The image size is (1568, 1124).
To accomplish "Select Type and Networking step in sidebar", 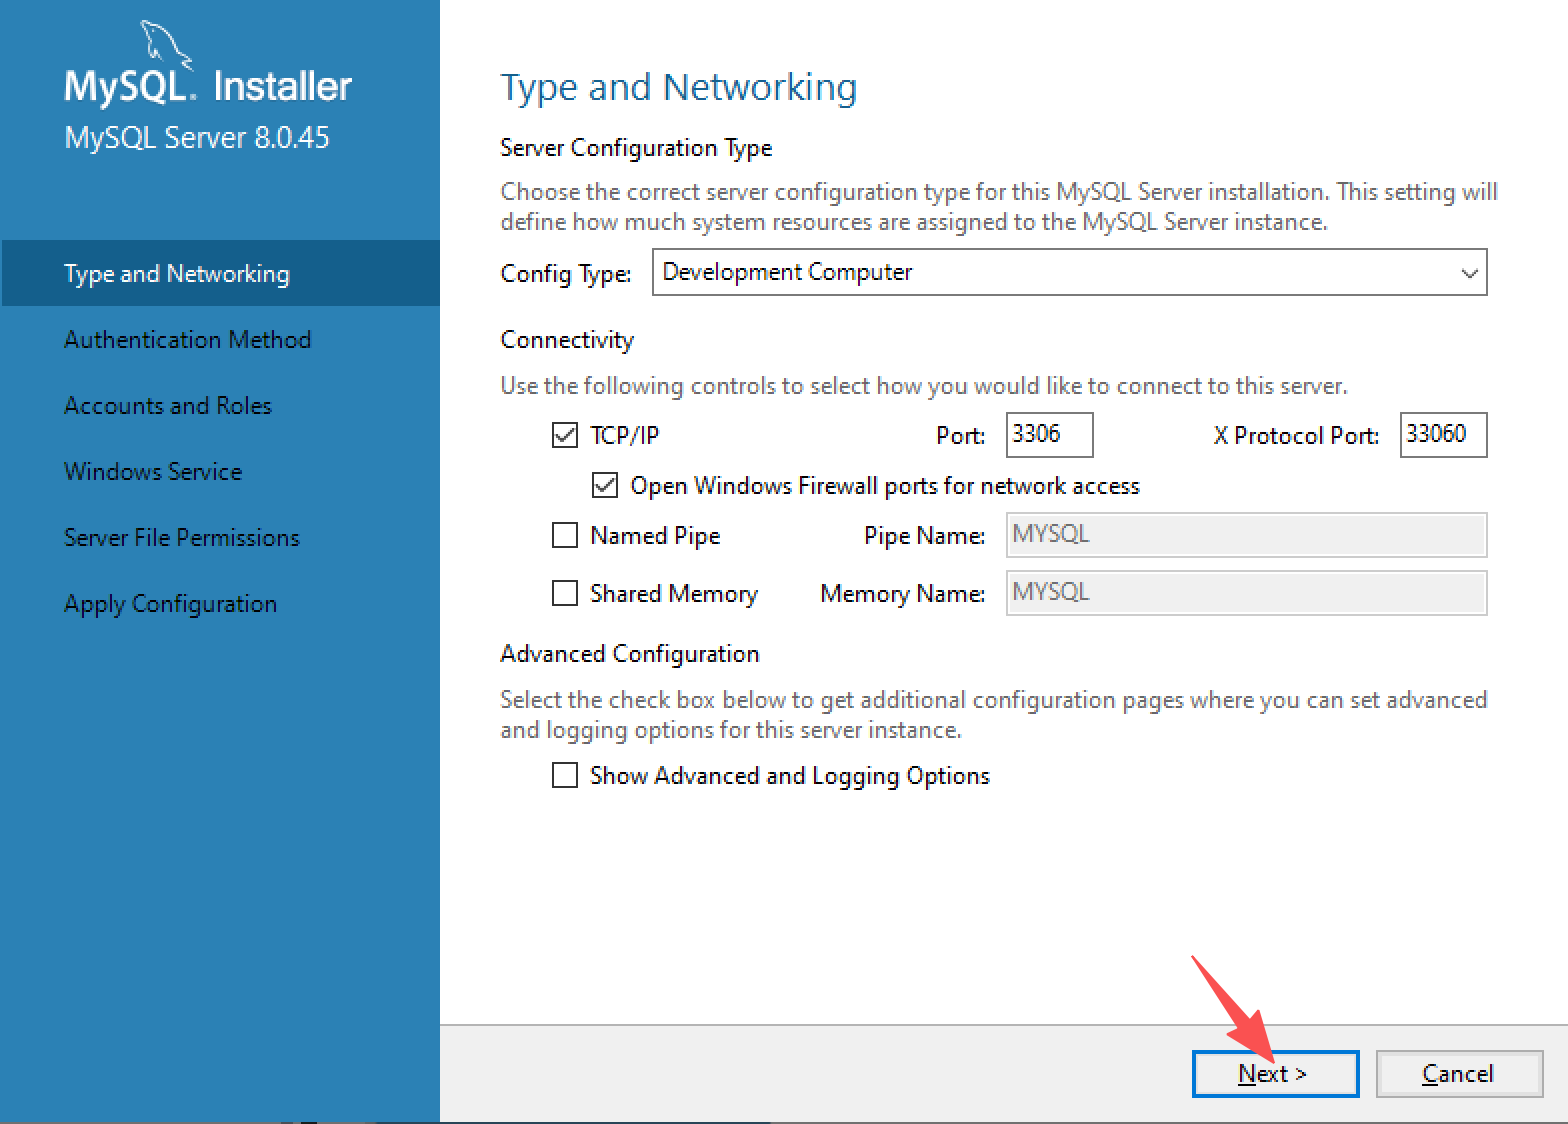I will tap(220, 273).
